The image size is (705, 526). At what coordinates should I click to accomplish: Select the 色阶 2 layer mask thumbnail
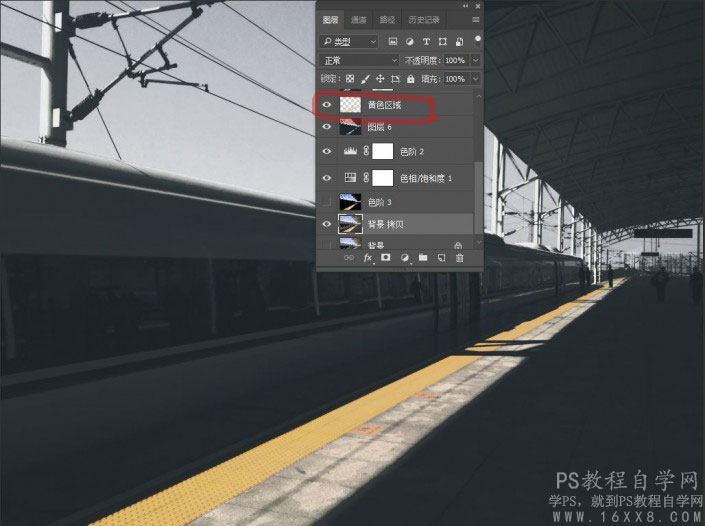tap(383, 152)
